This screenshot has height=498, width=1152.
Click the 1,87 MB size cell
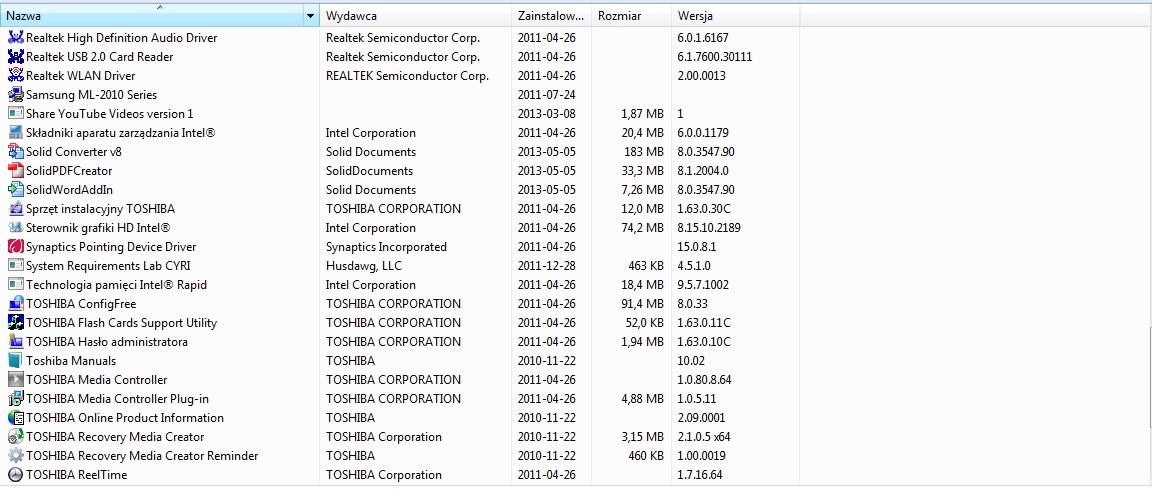tap(642, 114)
